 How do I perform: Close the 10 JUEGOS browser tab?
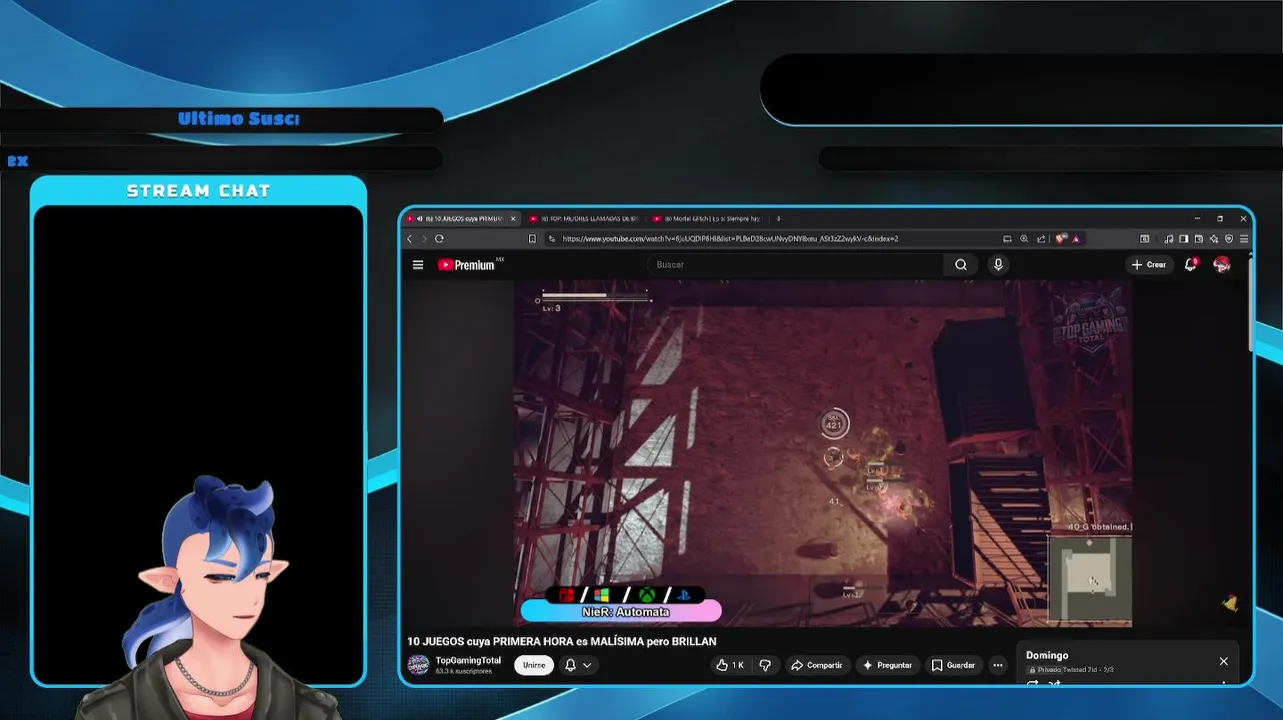pos(513,218)
